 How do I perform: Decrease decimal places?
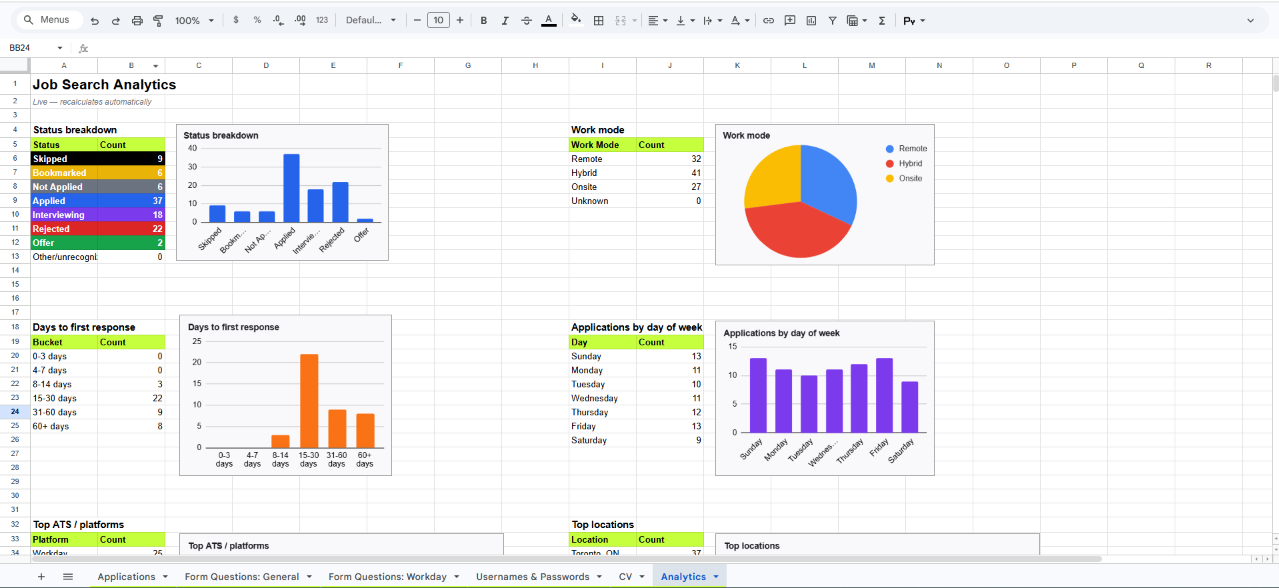(278, 20)
